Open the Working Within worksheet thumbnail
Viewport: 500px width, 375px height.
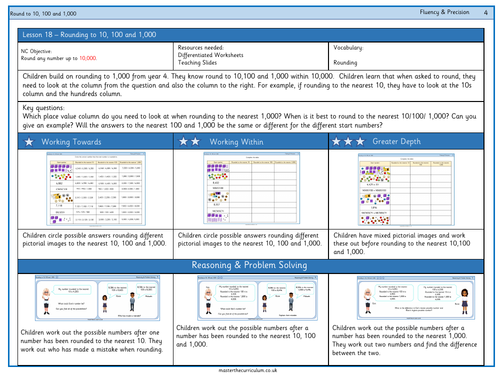tap(252, 188)
